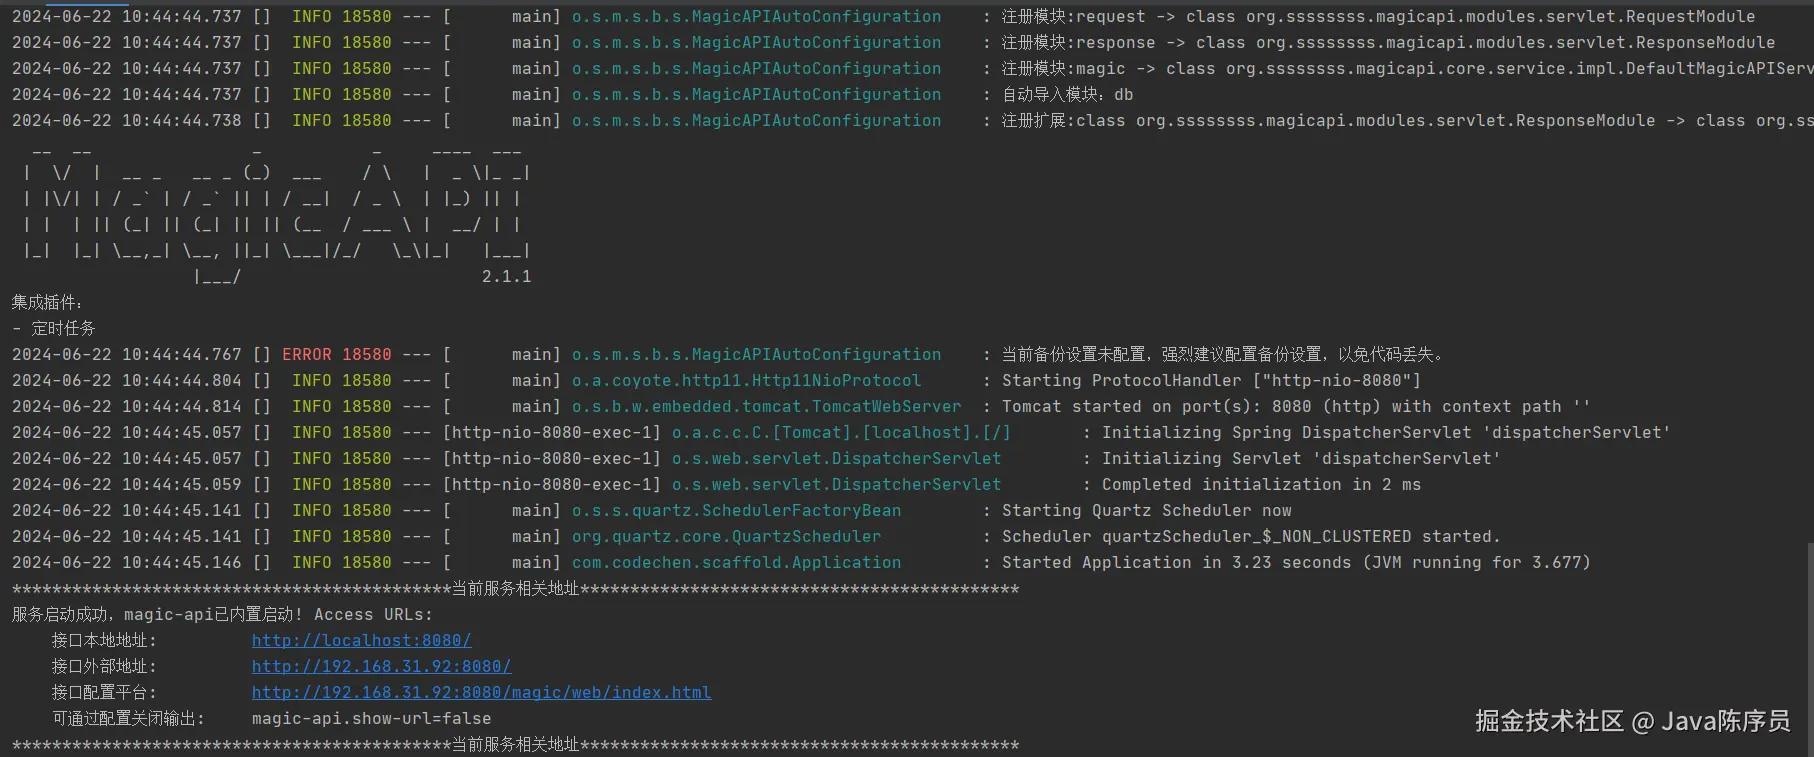Click the SchedulerFactoryBean logger name

point(736,510)
